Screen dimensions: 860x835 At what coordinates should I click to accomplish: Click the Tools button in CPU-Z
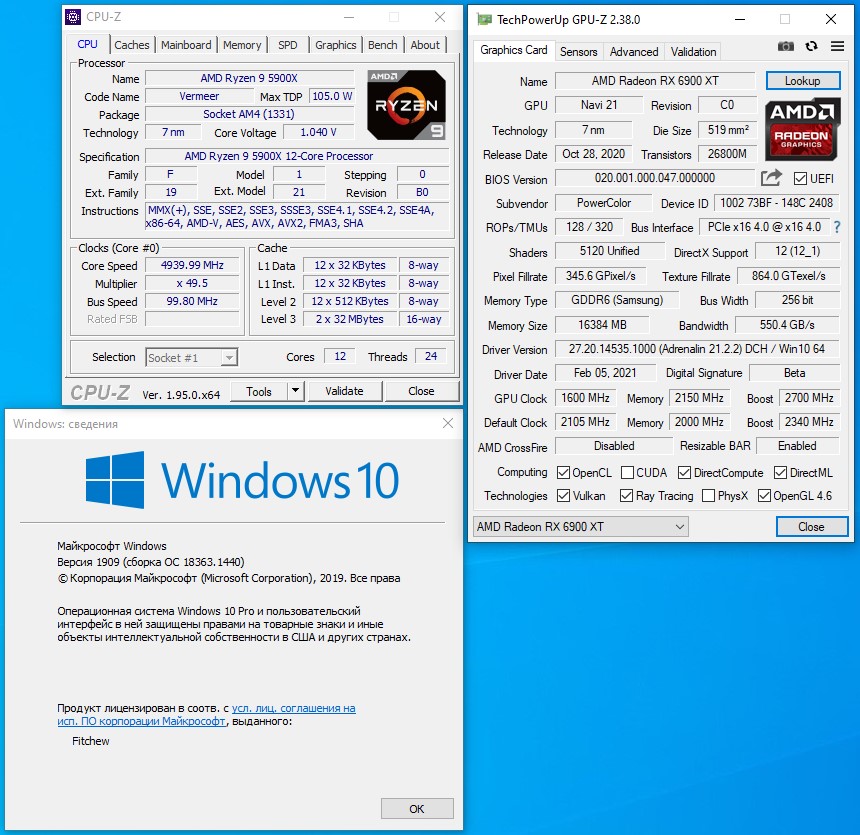tap(259, 391)
